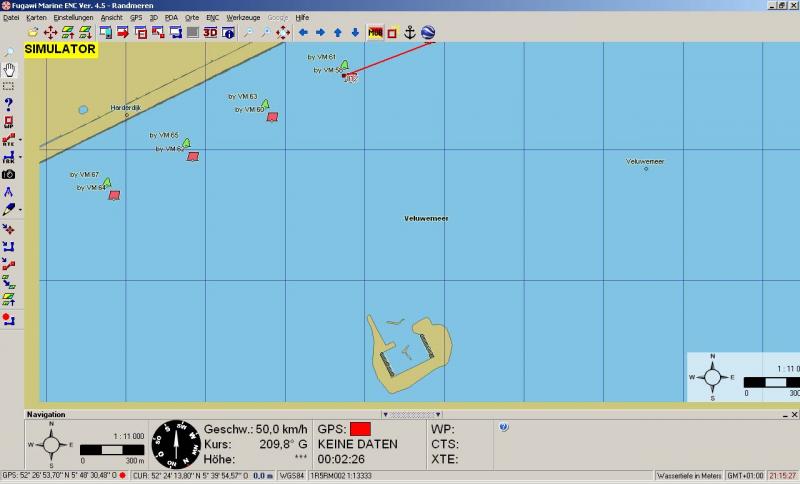The image size is (800, 484).
Task: Click the blue question mark query tool
Action: [x=9, y=104]
